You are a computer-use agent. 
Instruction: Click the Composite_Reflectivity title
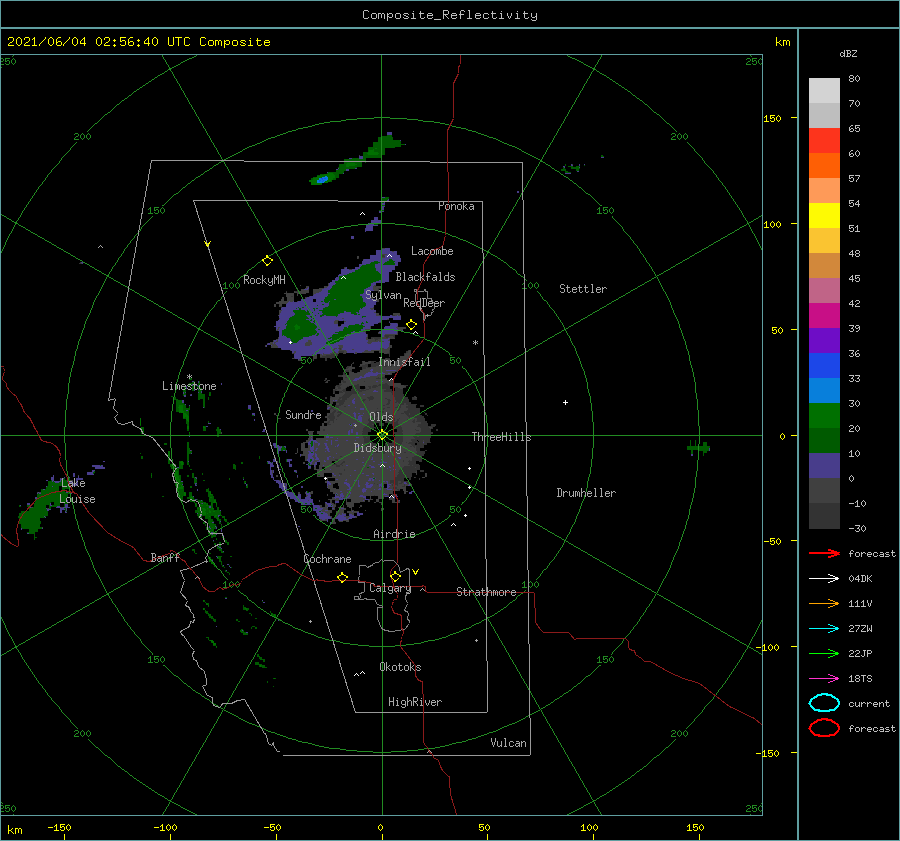pyautogui.click(x=450, y=15)
